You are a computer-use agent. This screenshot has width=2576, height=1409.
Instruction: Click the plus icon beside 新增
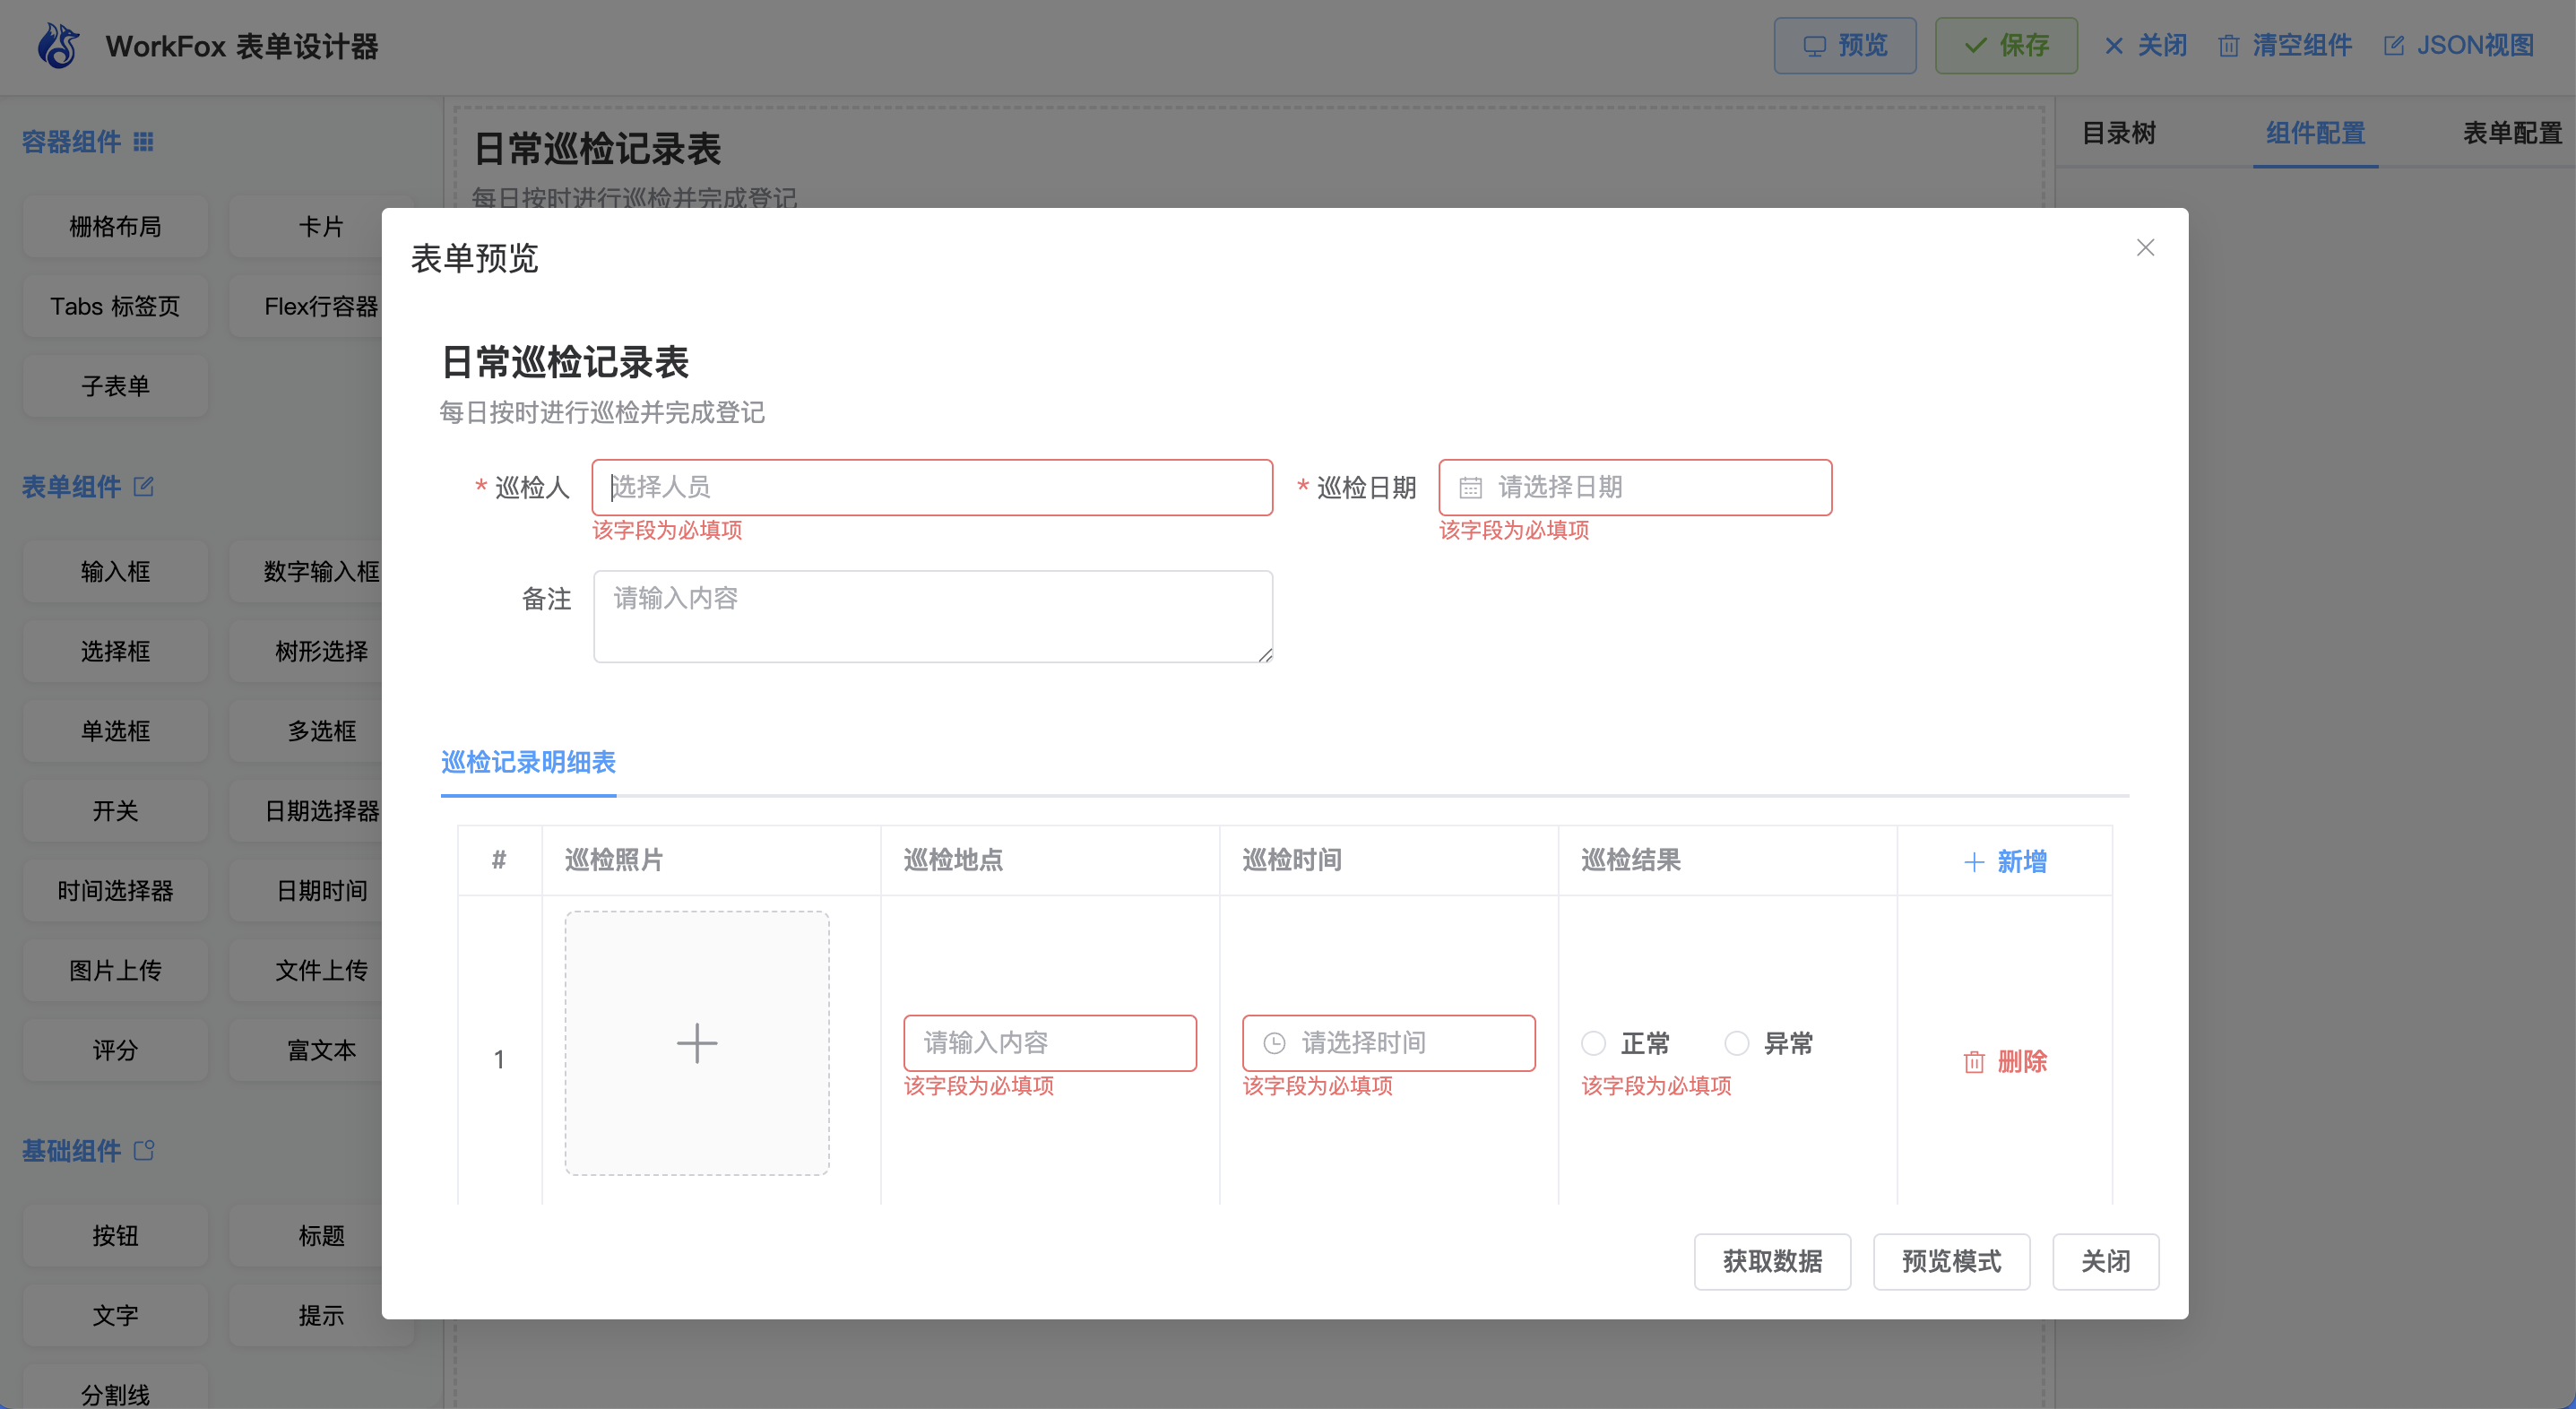(1974, 862)
